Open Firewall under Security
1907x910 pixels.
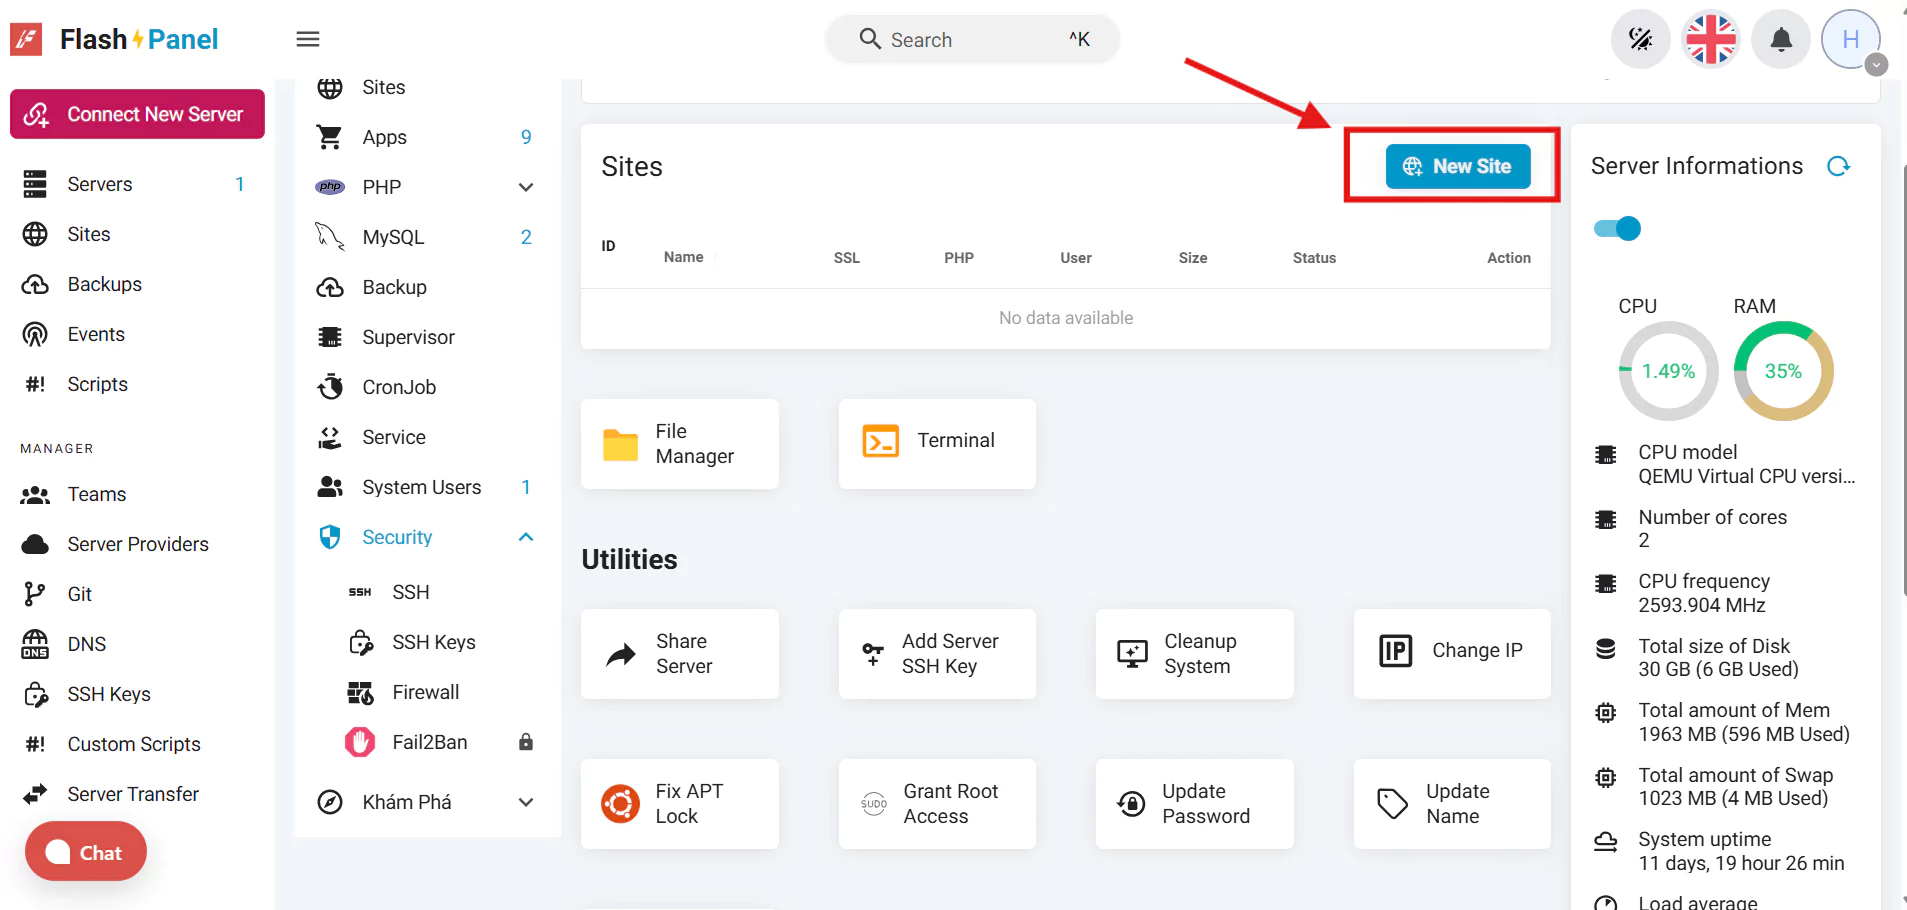tap(425, 692)
